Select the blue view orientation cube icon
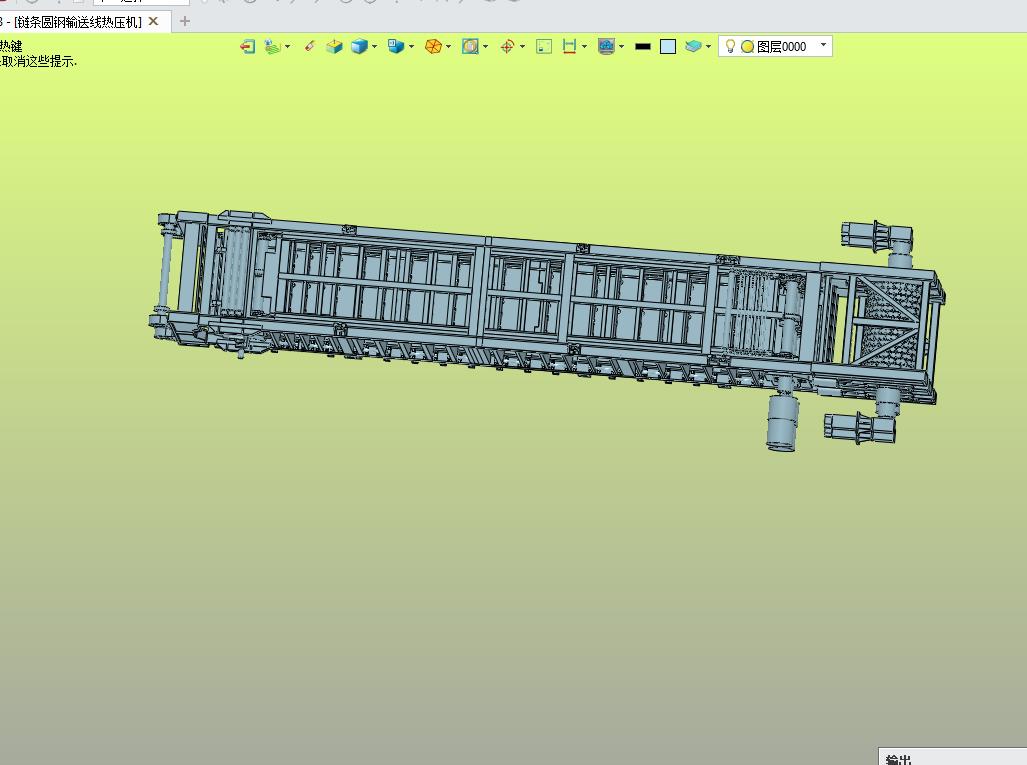The height and width of the screenshot is (765, 1027). [x=396, y=47]
